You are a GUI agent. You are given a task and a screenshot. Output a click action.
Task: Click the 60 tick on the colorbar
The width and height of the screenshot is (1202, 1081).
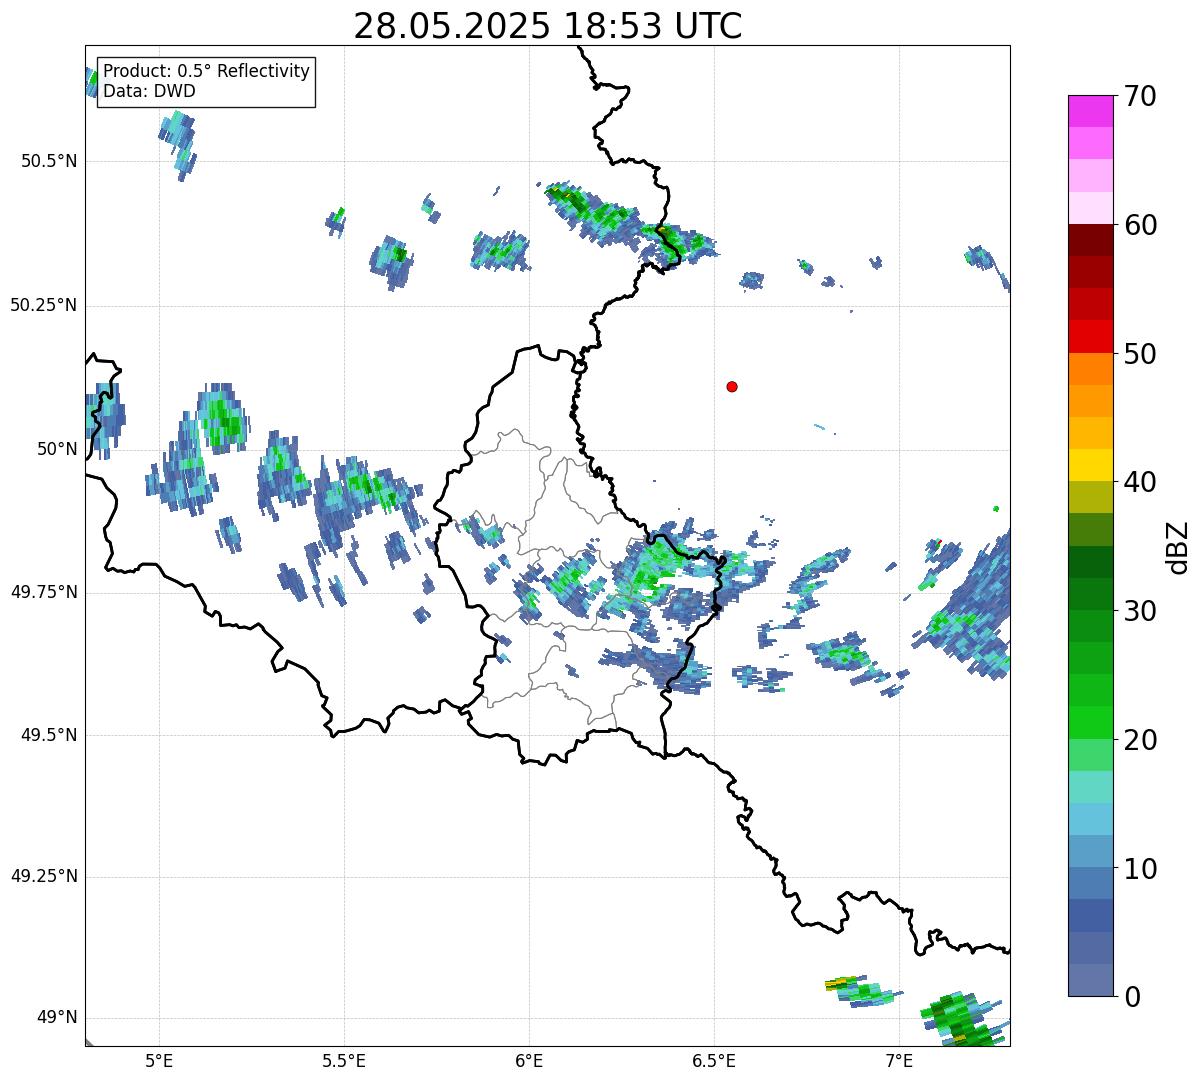[x=1139, y=225]
